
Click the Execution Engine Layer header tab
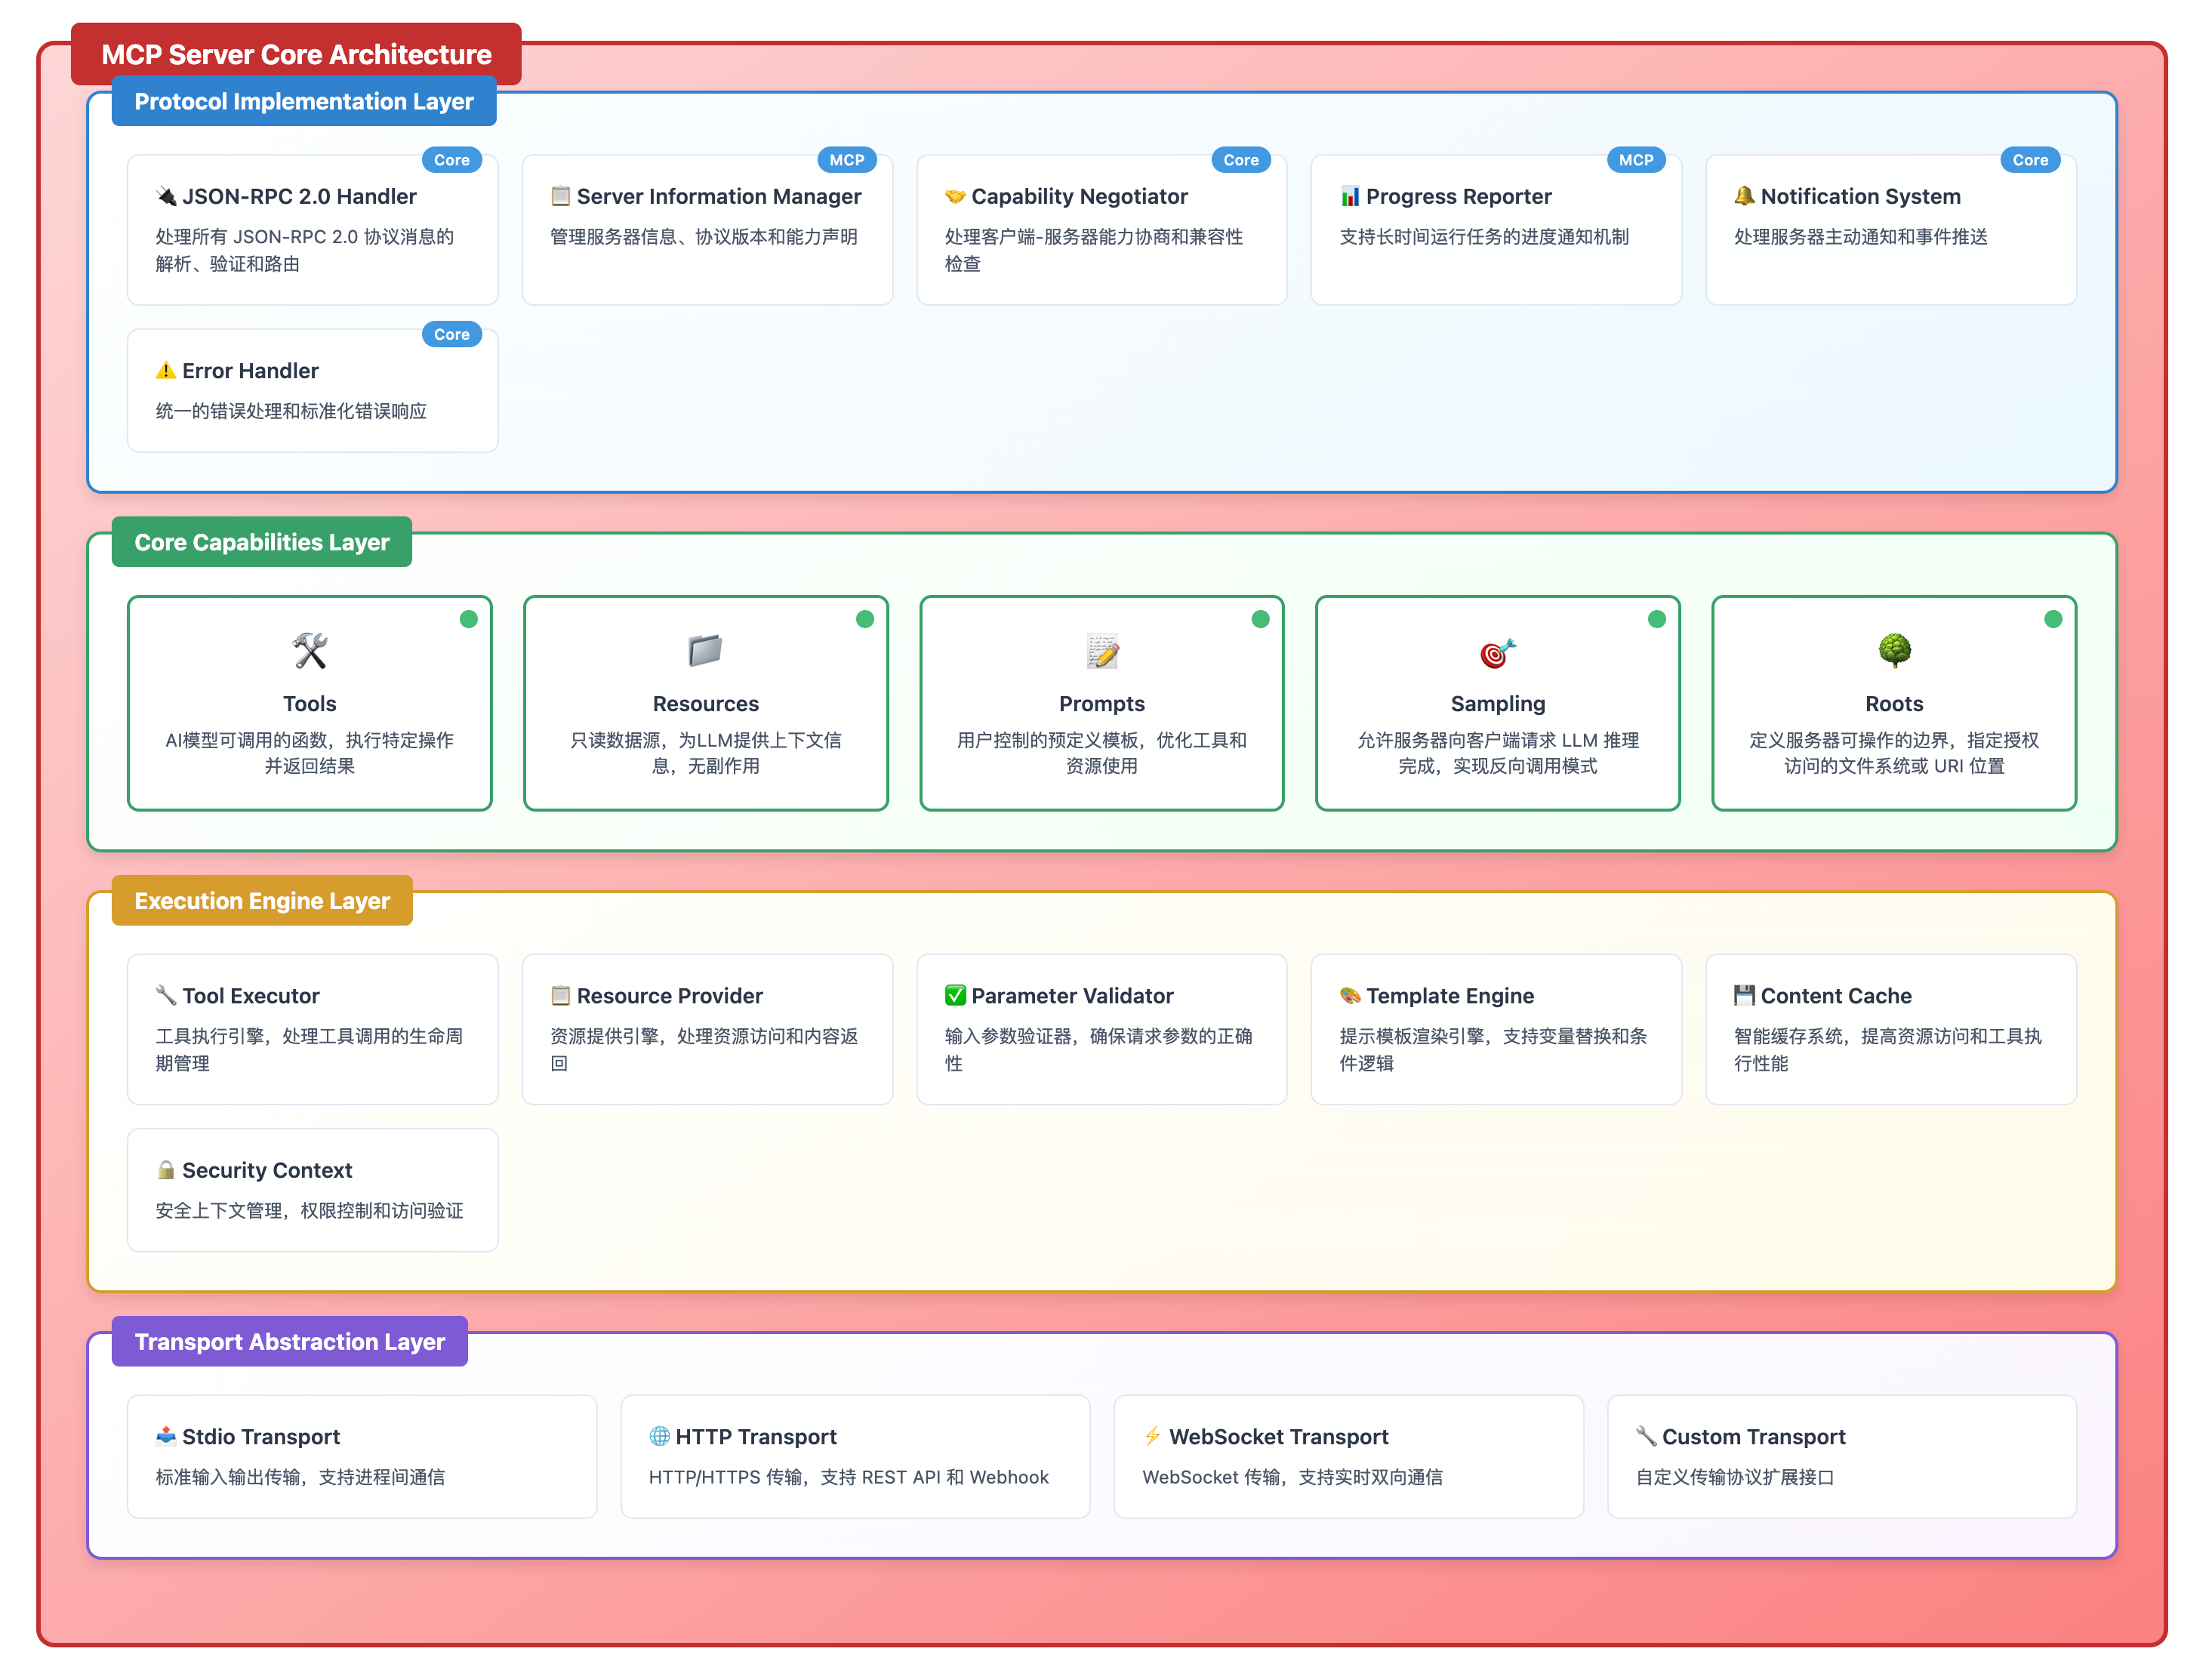(262, 901)
